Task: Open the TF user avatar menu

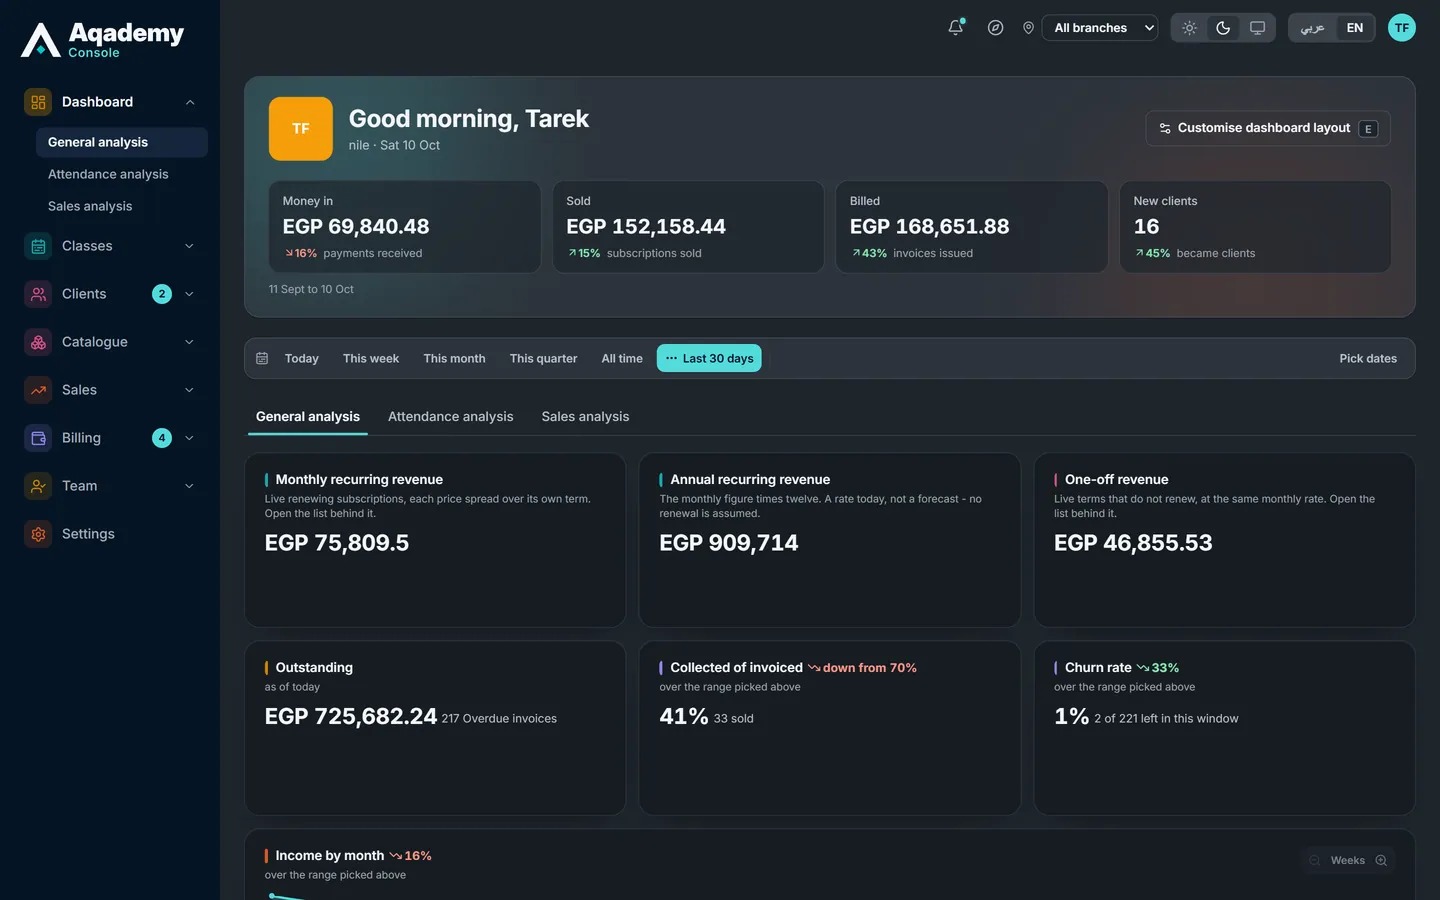Action: [1402, 28]
